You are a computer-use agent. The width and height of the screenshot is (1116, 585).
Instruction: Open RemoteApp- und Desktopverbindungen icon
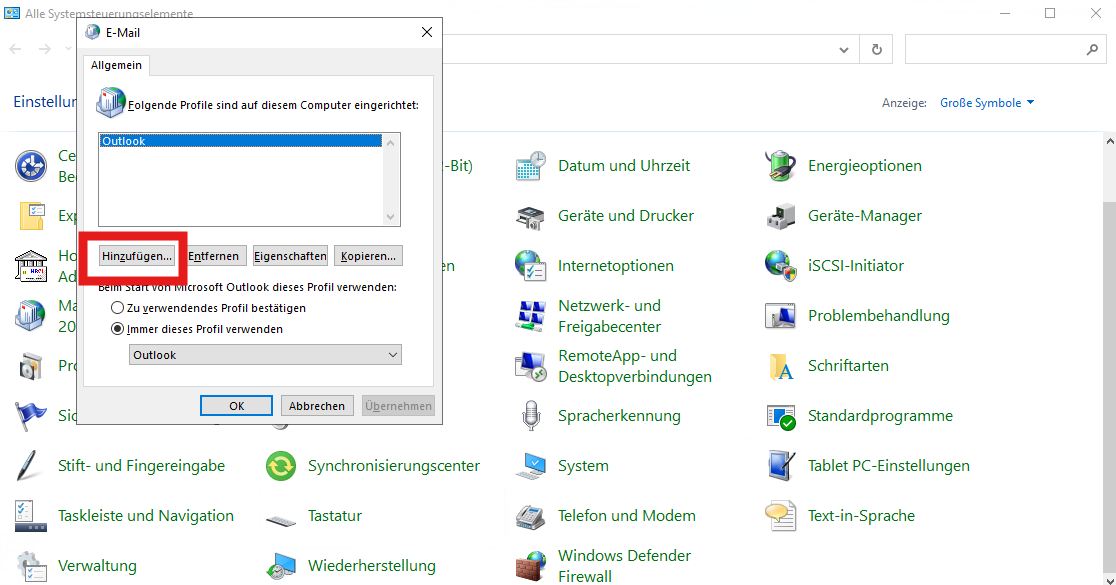tap(530, 366)
